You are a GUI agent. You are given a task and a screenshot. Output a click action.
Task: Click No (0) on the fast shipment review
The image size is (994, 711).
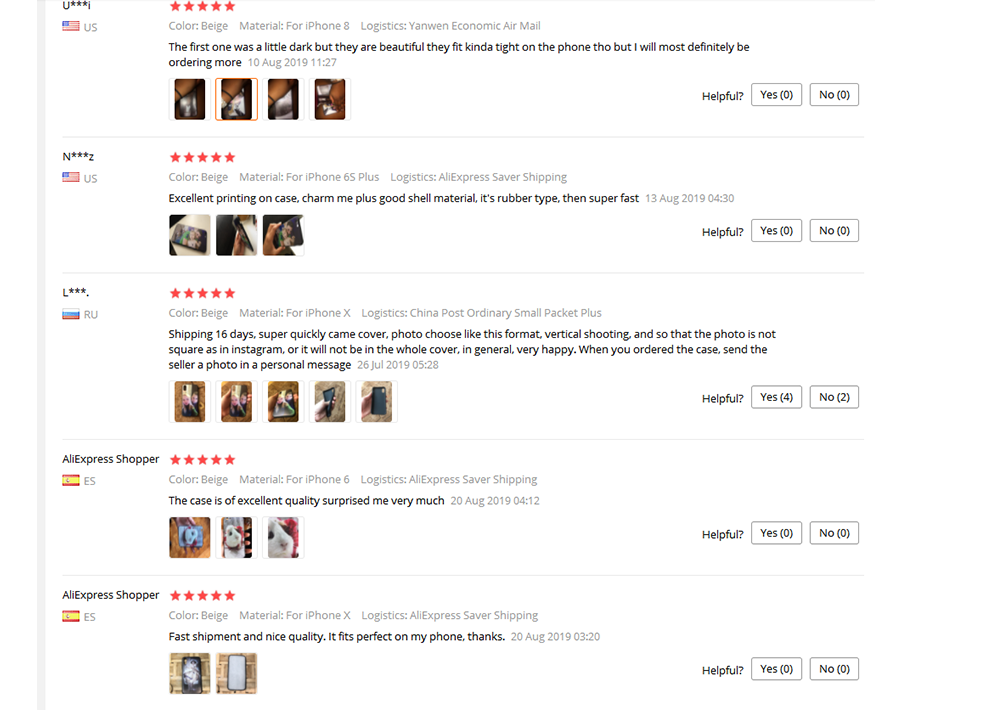(834, 669)
